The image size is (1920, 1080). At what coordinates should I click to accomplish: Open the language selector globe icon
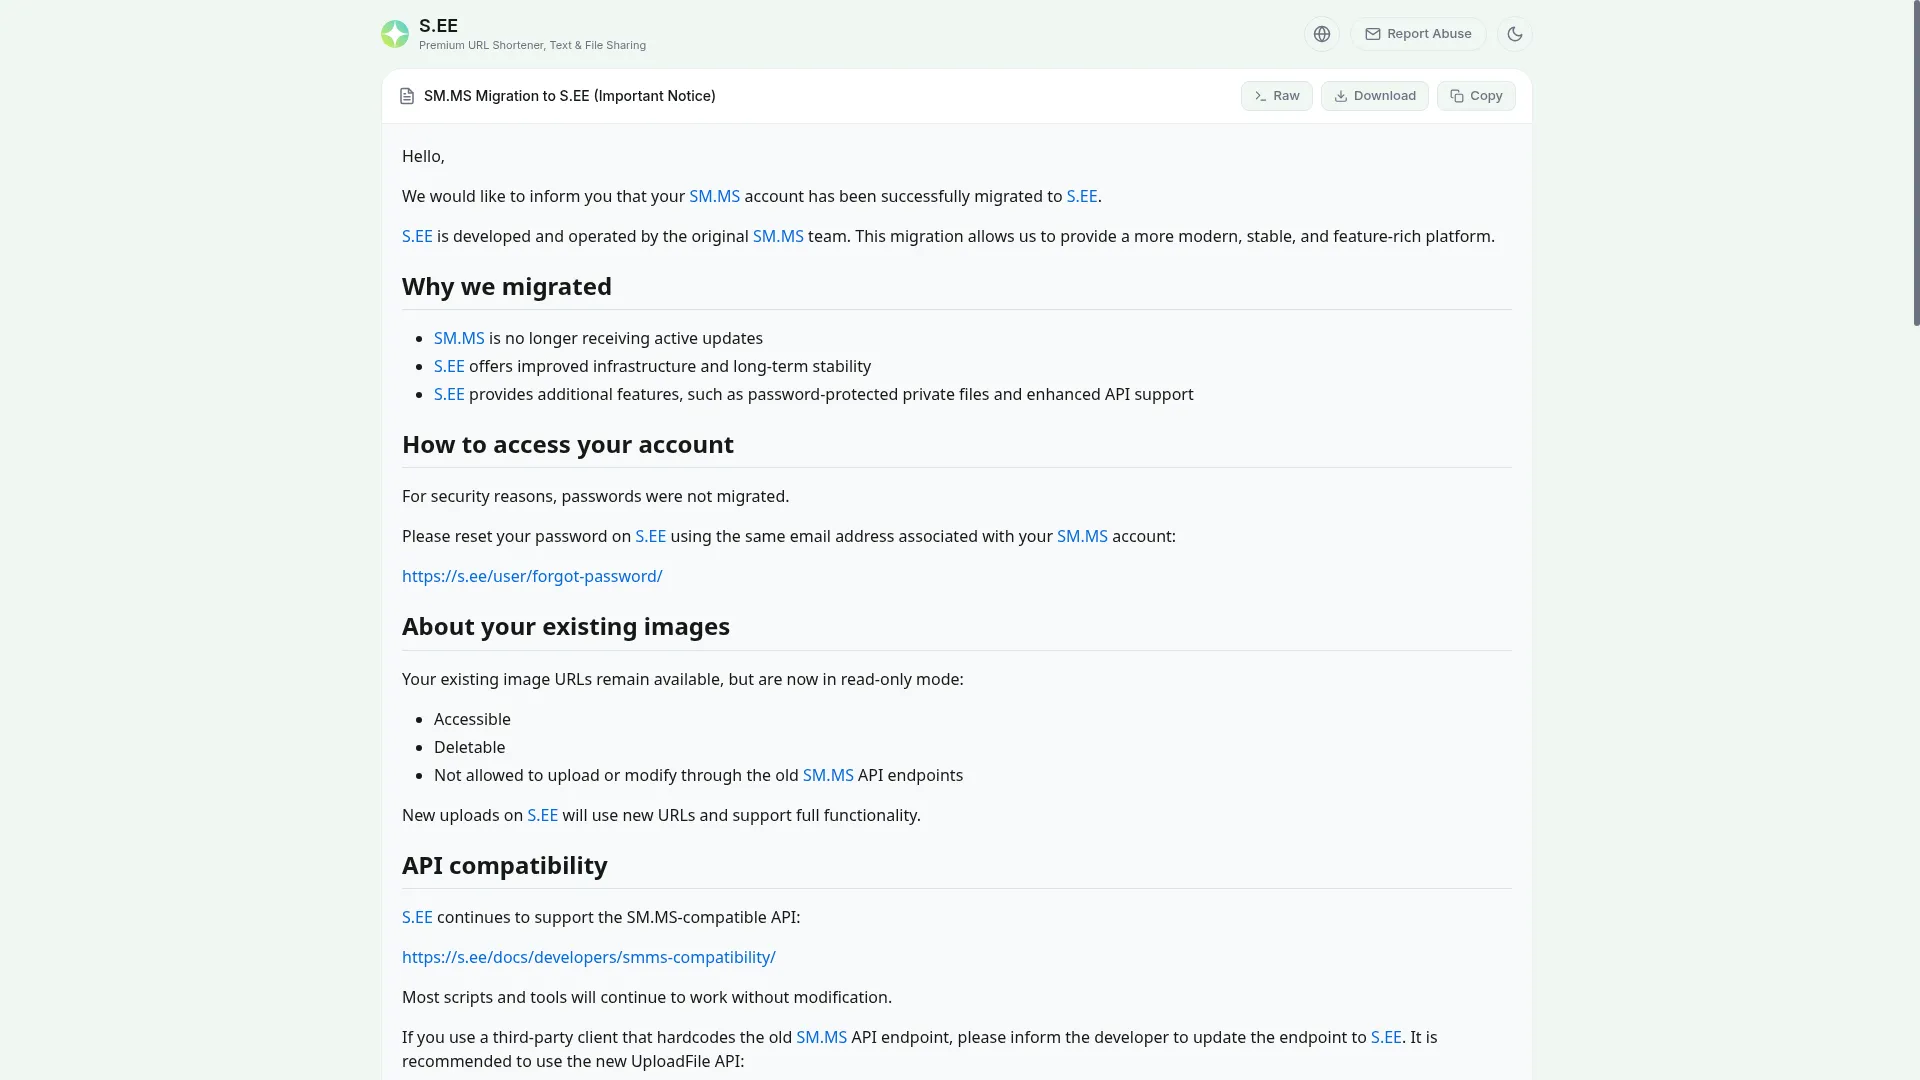(1322, 34)
